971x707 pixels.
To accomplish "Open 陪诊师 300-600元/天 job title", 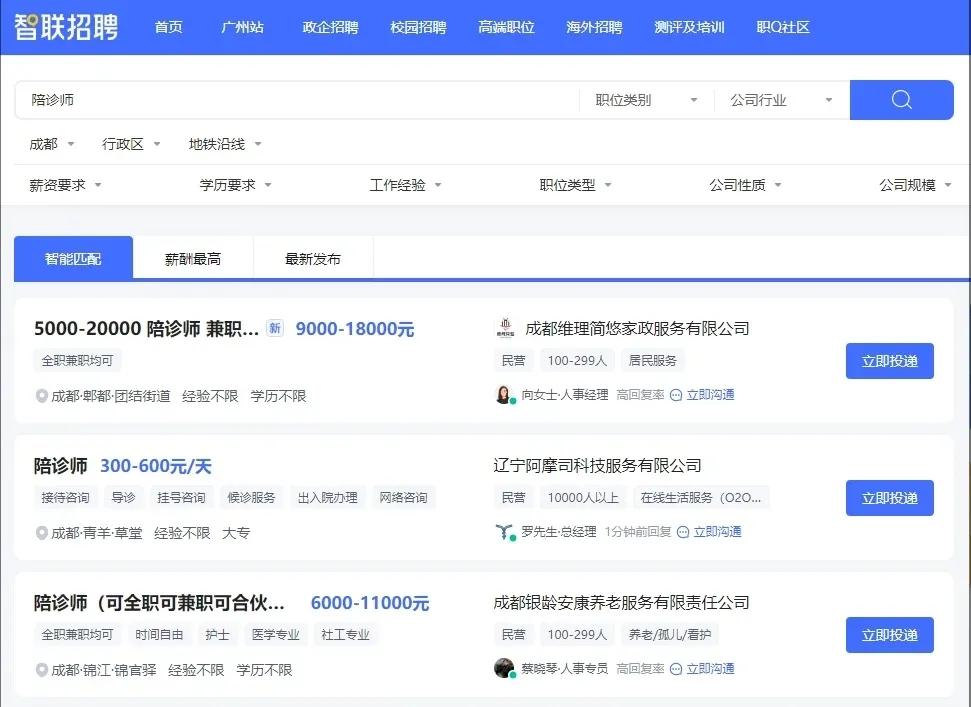I will 60,466.
